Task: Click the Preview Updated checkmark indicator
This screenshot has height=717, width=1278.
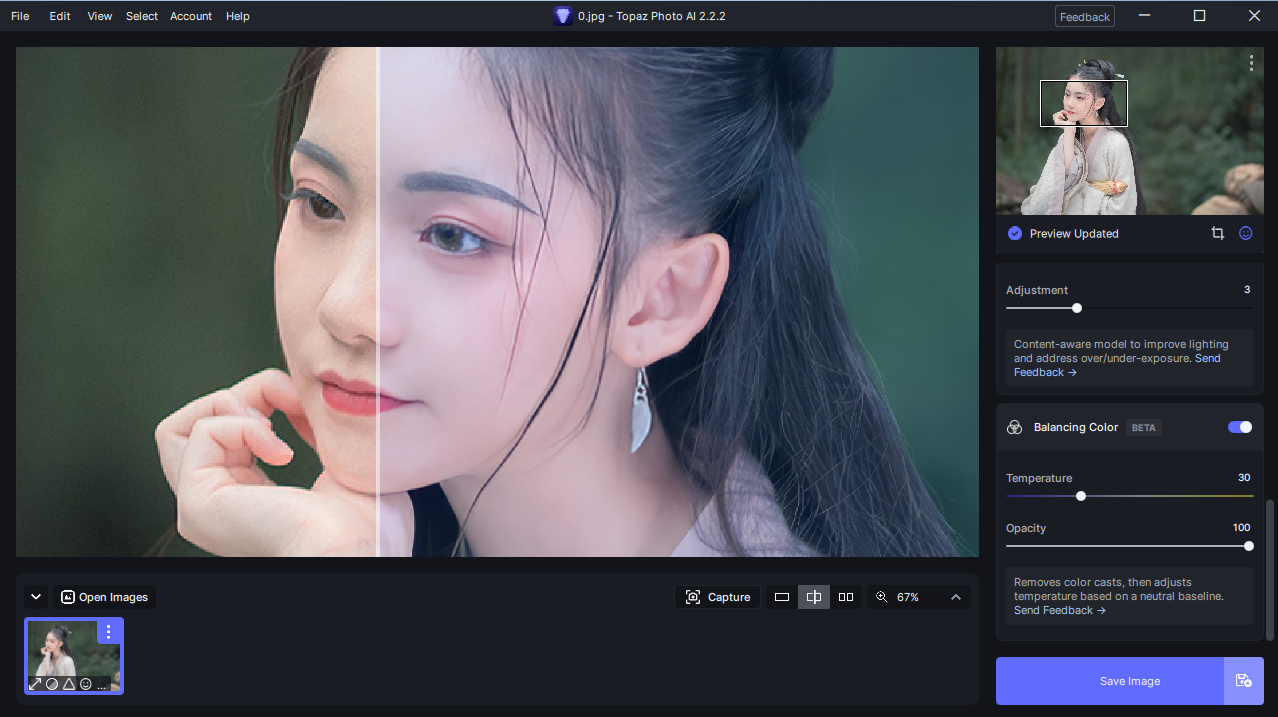Action: click(x=1014, y=233)
